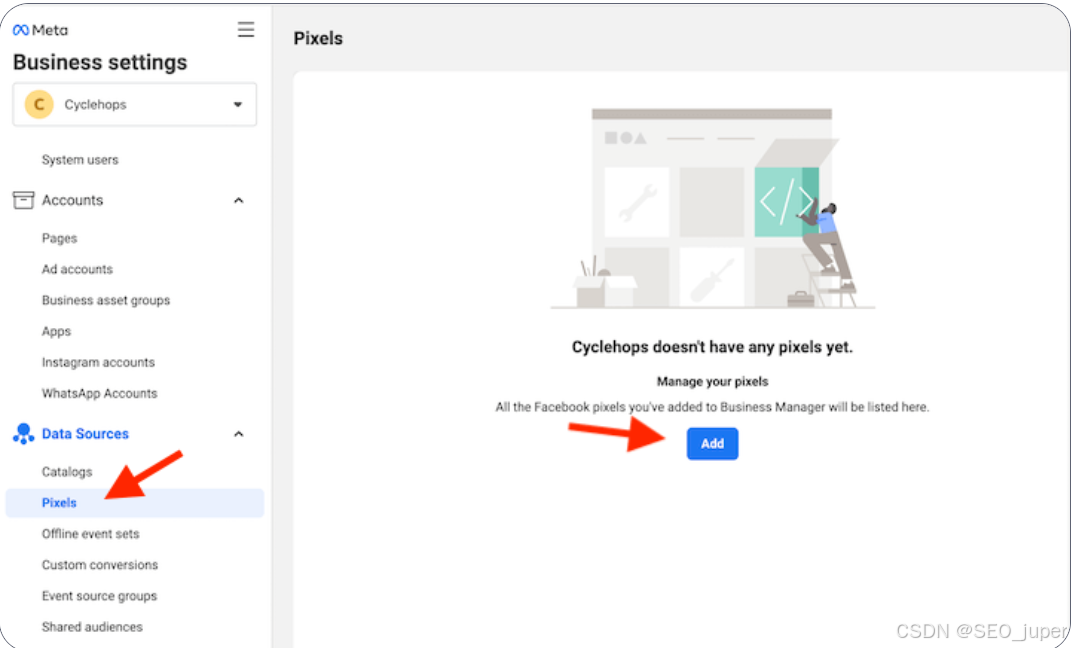The width and height of the screenshot is (1071, 648).
Task: Click the Data Sources icon
Action: [23, 434]
